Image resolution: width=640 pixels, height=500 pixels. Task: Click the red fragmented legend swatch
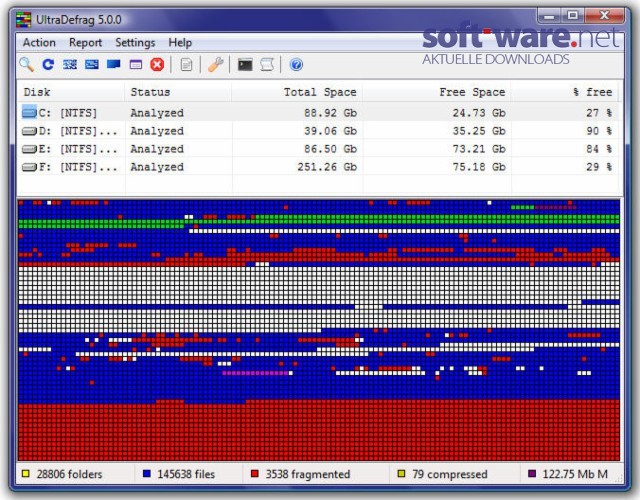(255, 474)
